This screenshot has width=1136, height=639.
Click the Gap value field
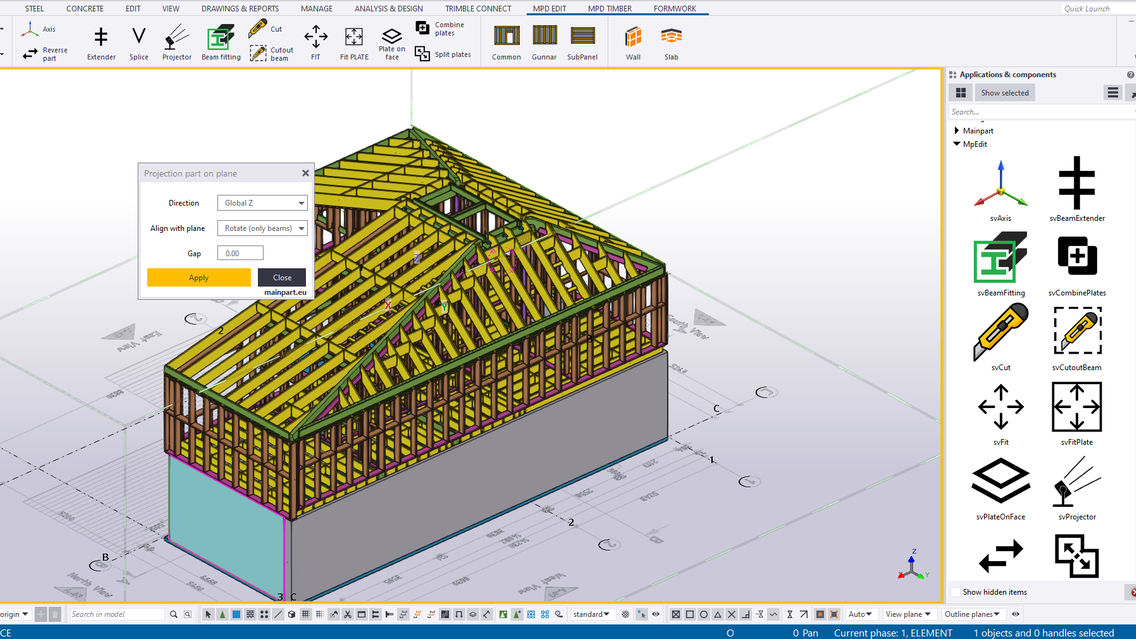point(240,253)
